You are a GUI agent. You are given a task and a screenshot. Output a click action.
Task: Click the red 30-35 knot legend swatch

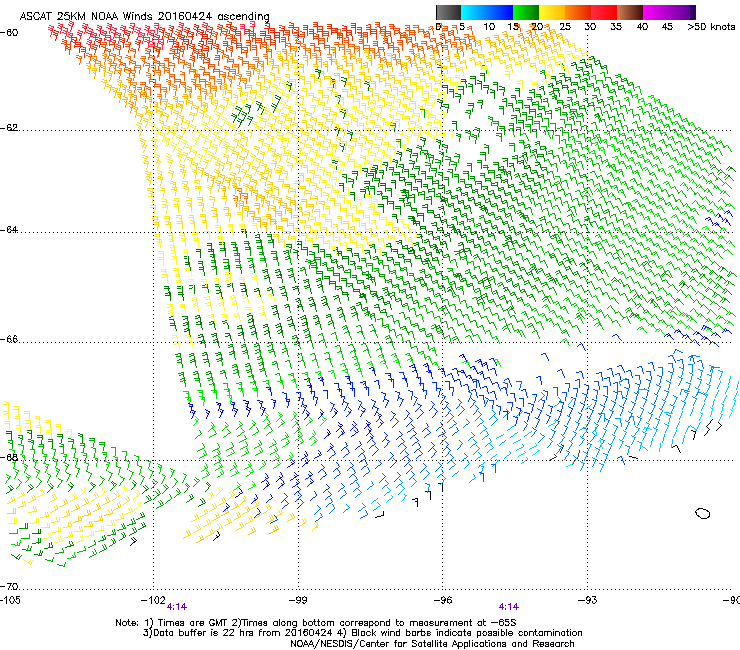point(604,12)
